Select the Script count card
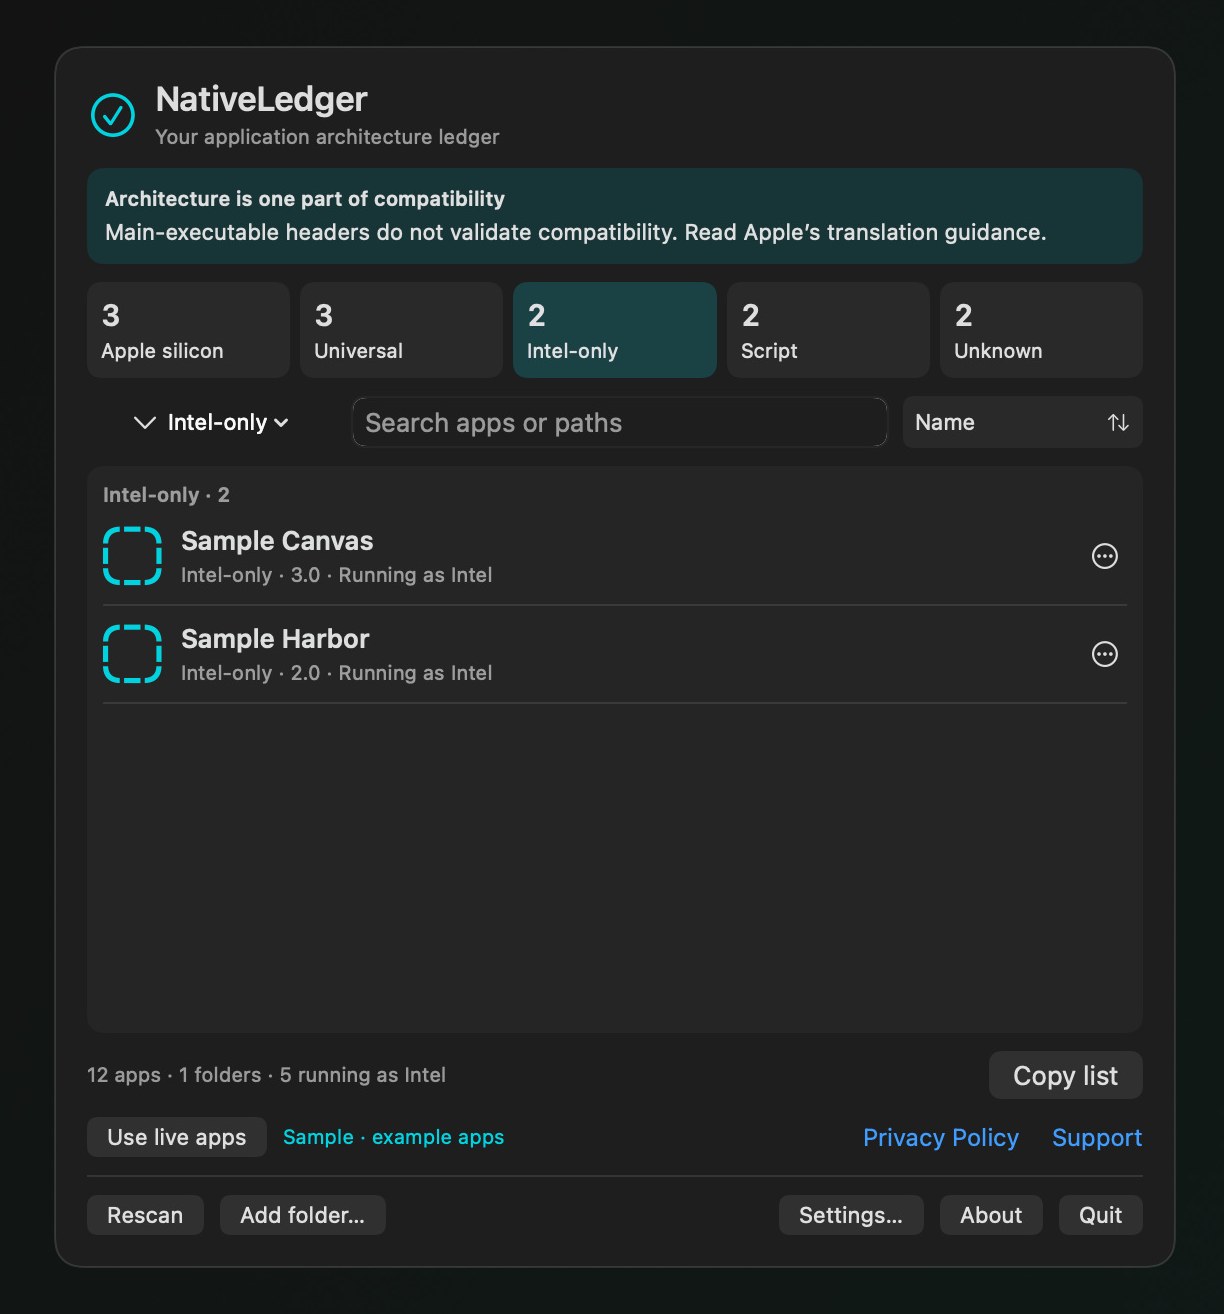The height and width of the screenshot is (1314, 1224). click(828, 330)
